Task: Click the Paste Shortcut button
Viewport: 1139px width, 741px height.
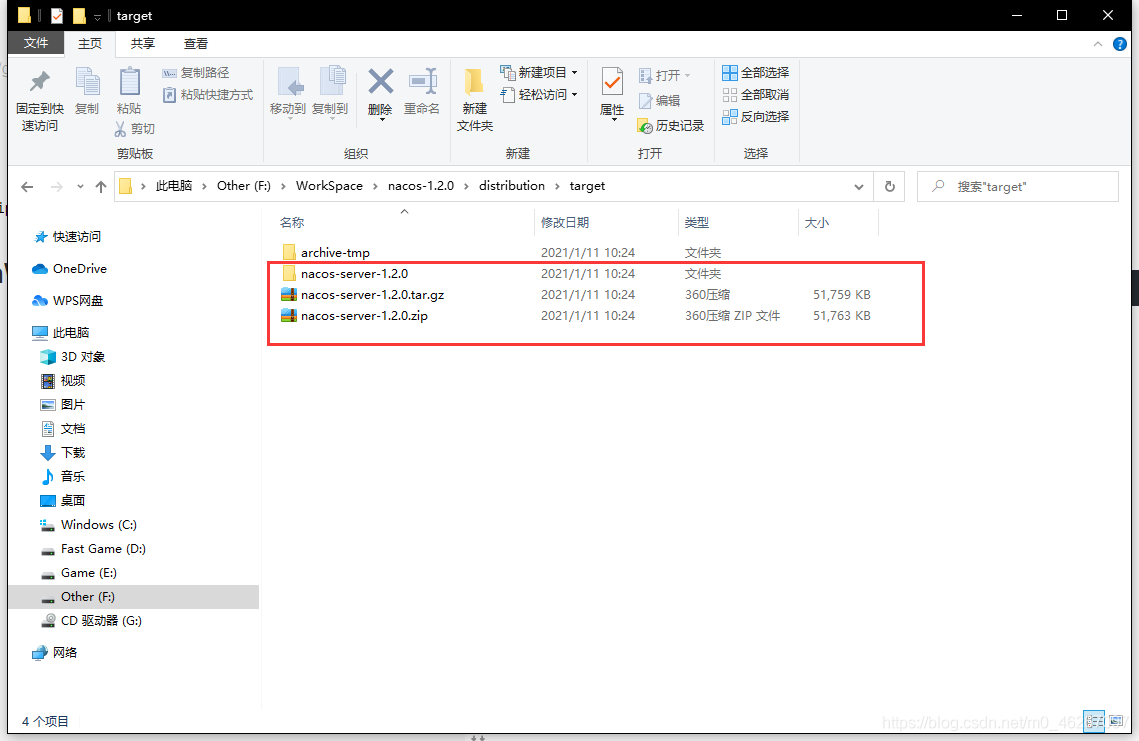Action: tap(208, 94)
